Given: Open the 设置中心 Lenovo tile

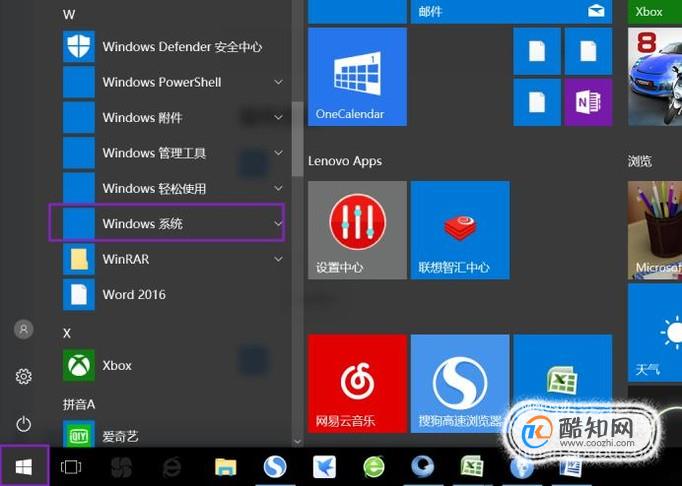Looking at the screenshot, I should 357,230.
